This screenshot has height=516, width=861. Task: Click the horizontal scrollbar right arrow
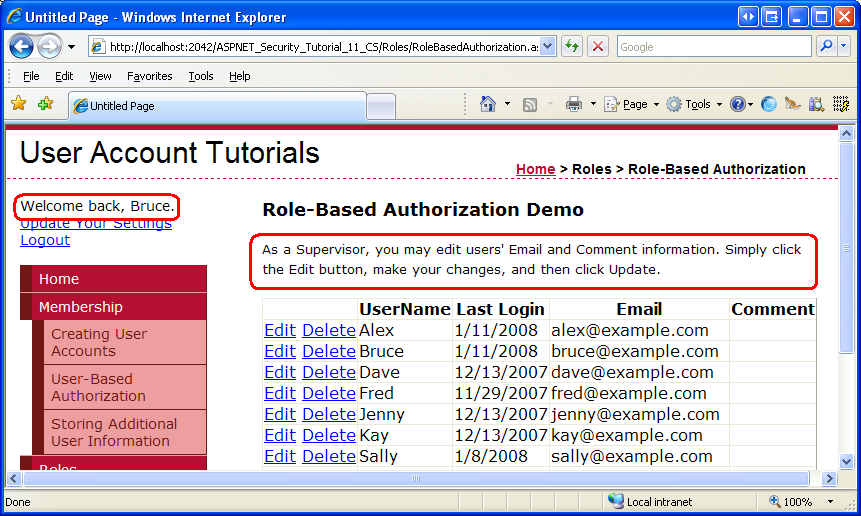[x=830, y=479]
